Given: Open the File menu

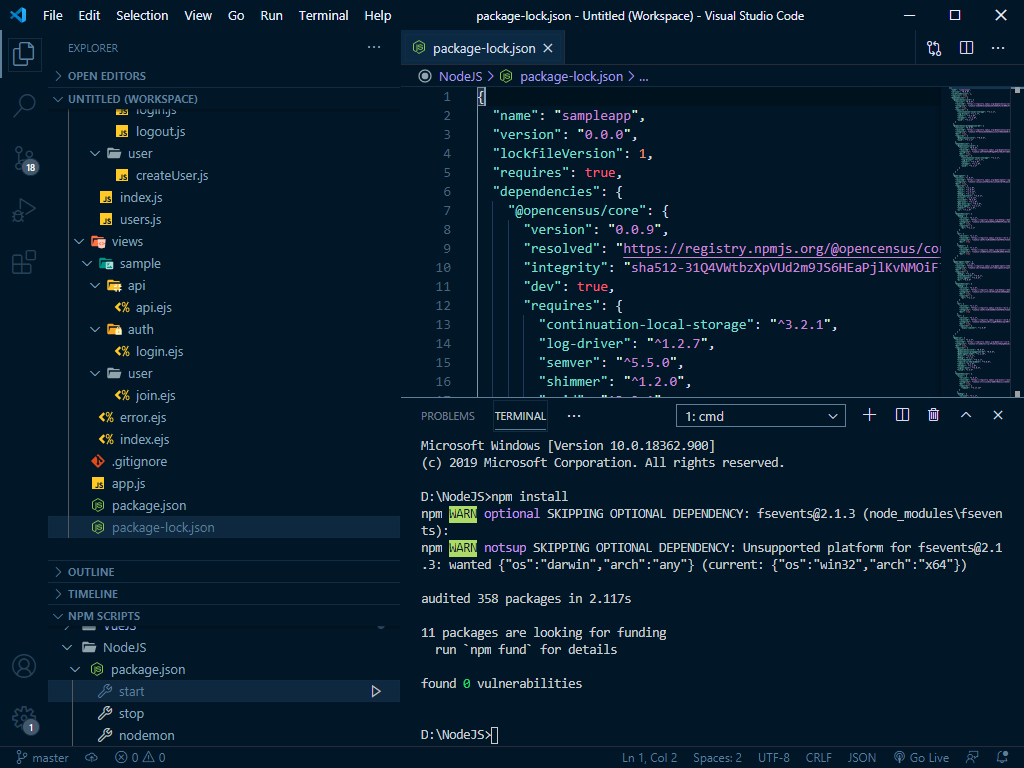Looking at the screenshot, I should coord(53,16).
